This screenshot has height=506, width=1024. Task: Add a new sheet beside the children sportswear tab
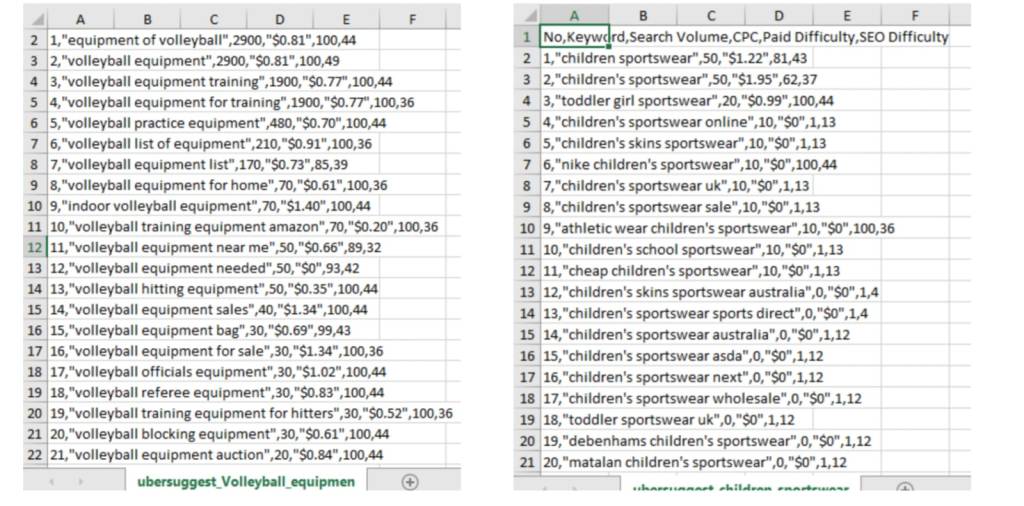coord(905,489)
